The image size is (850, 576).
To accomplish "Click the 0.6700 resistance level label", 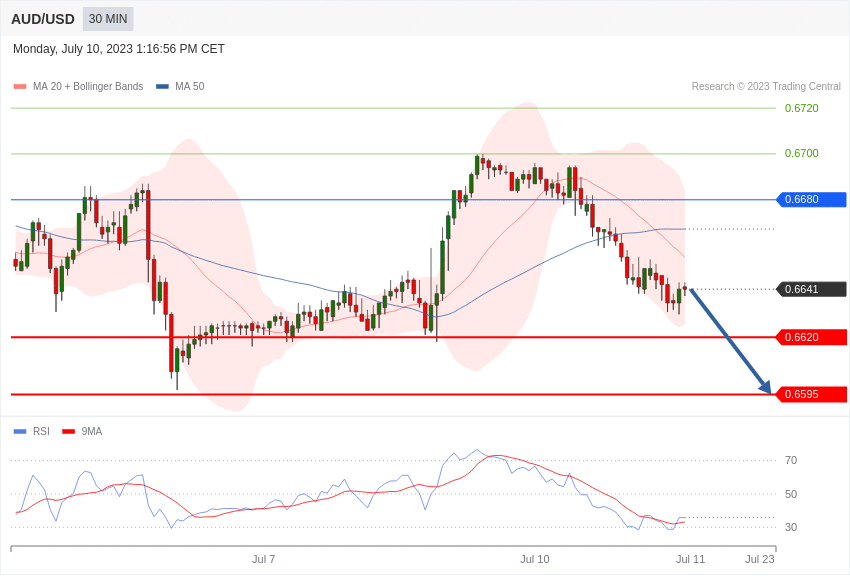I will [x=801, y=153].
